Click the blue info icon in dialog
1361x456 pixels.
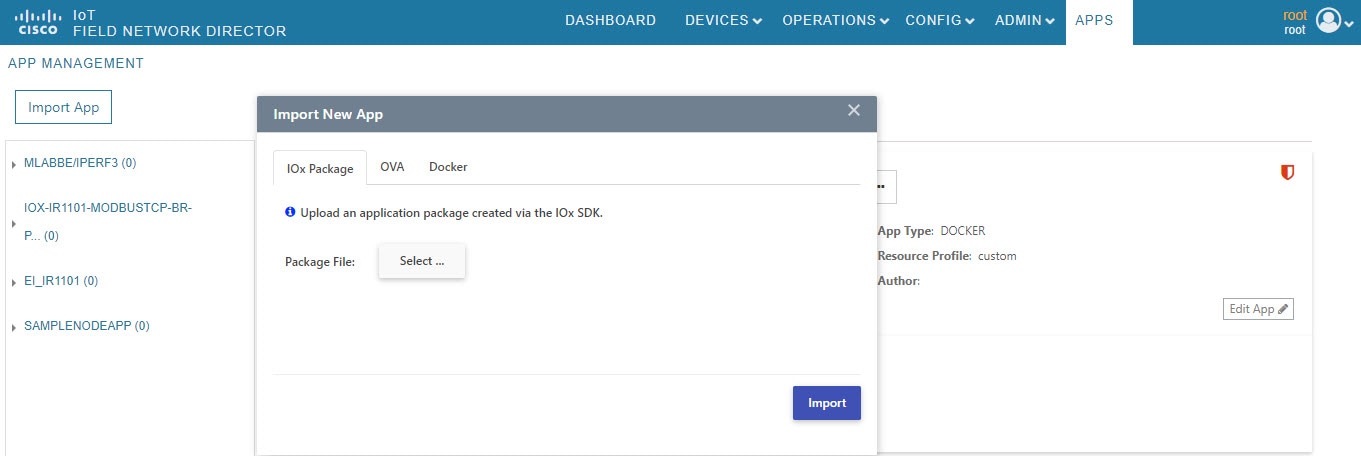click(290, 212)
